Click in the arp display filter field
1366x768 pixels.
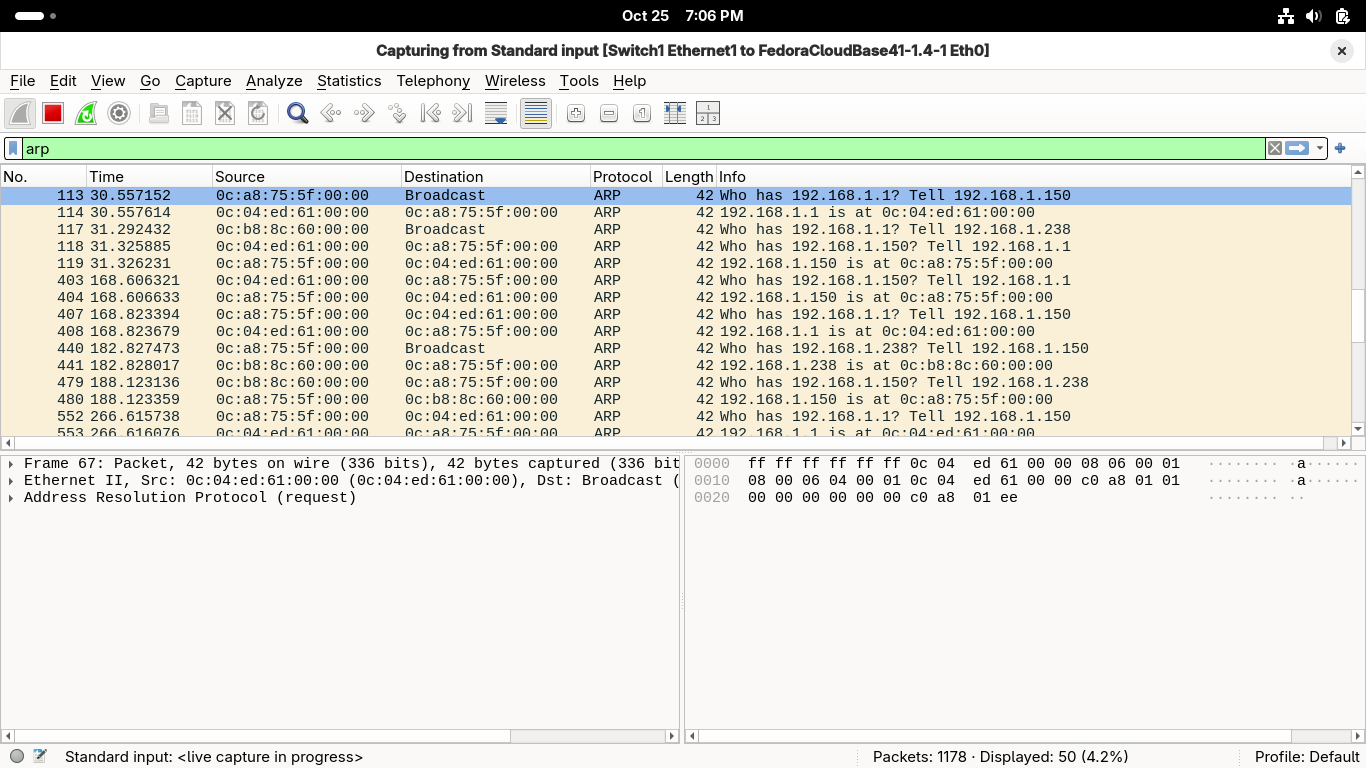click(640, 149)
